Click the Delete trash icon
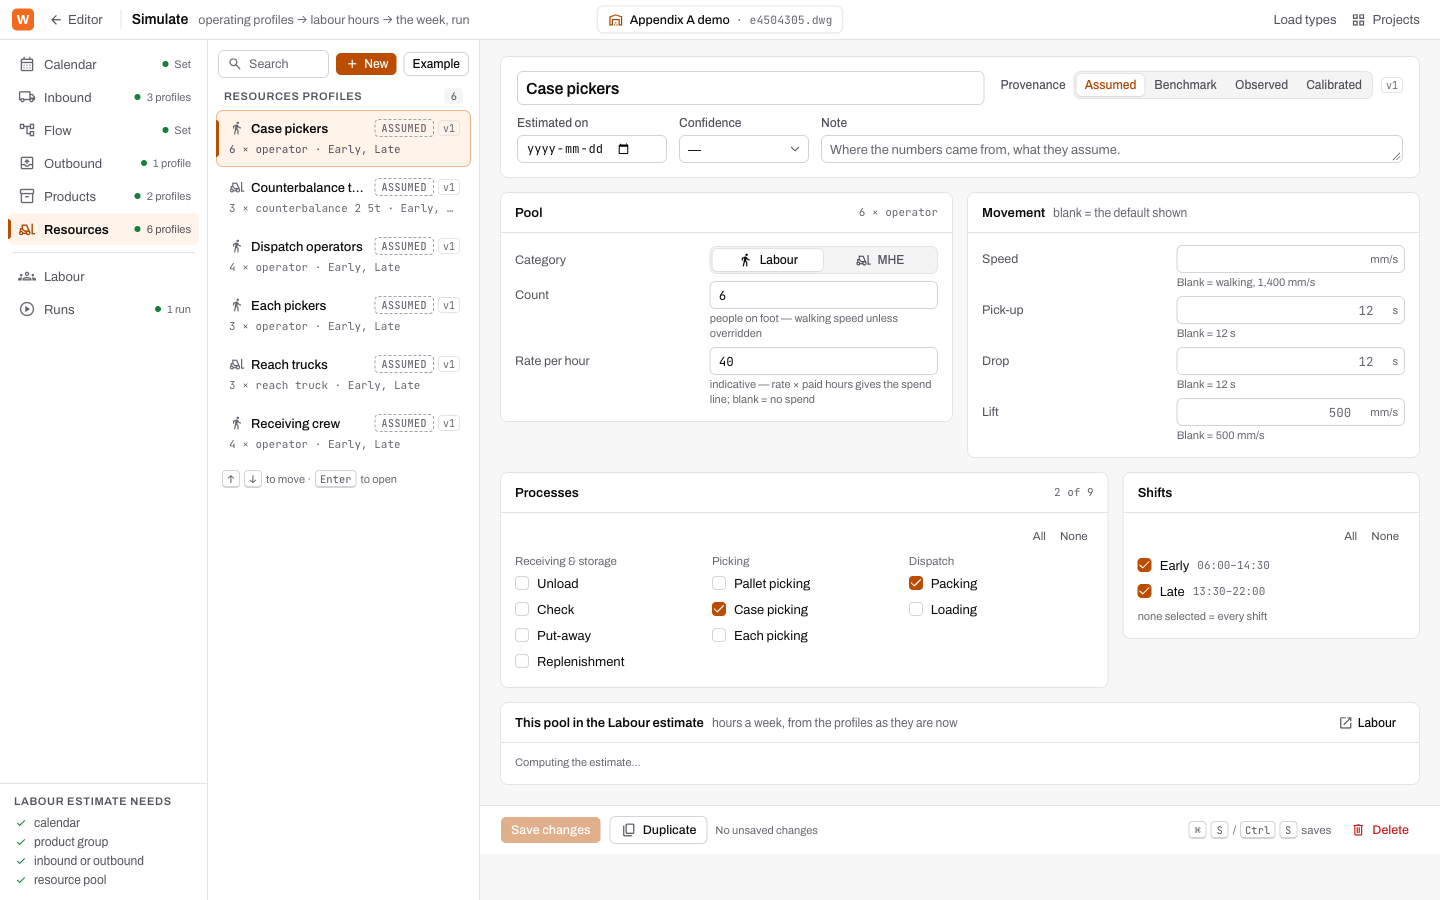 click(1358, 830)
